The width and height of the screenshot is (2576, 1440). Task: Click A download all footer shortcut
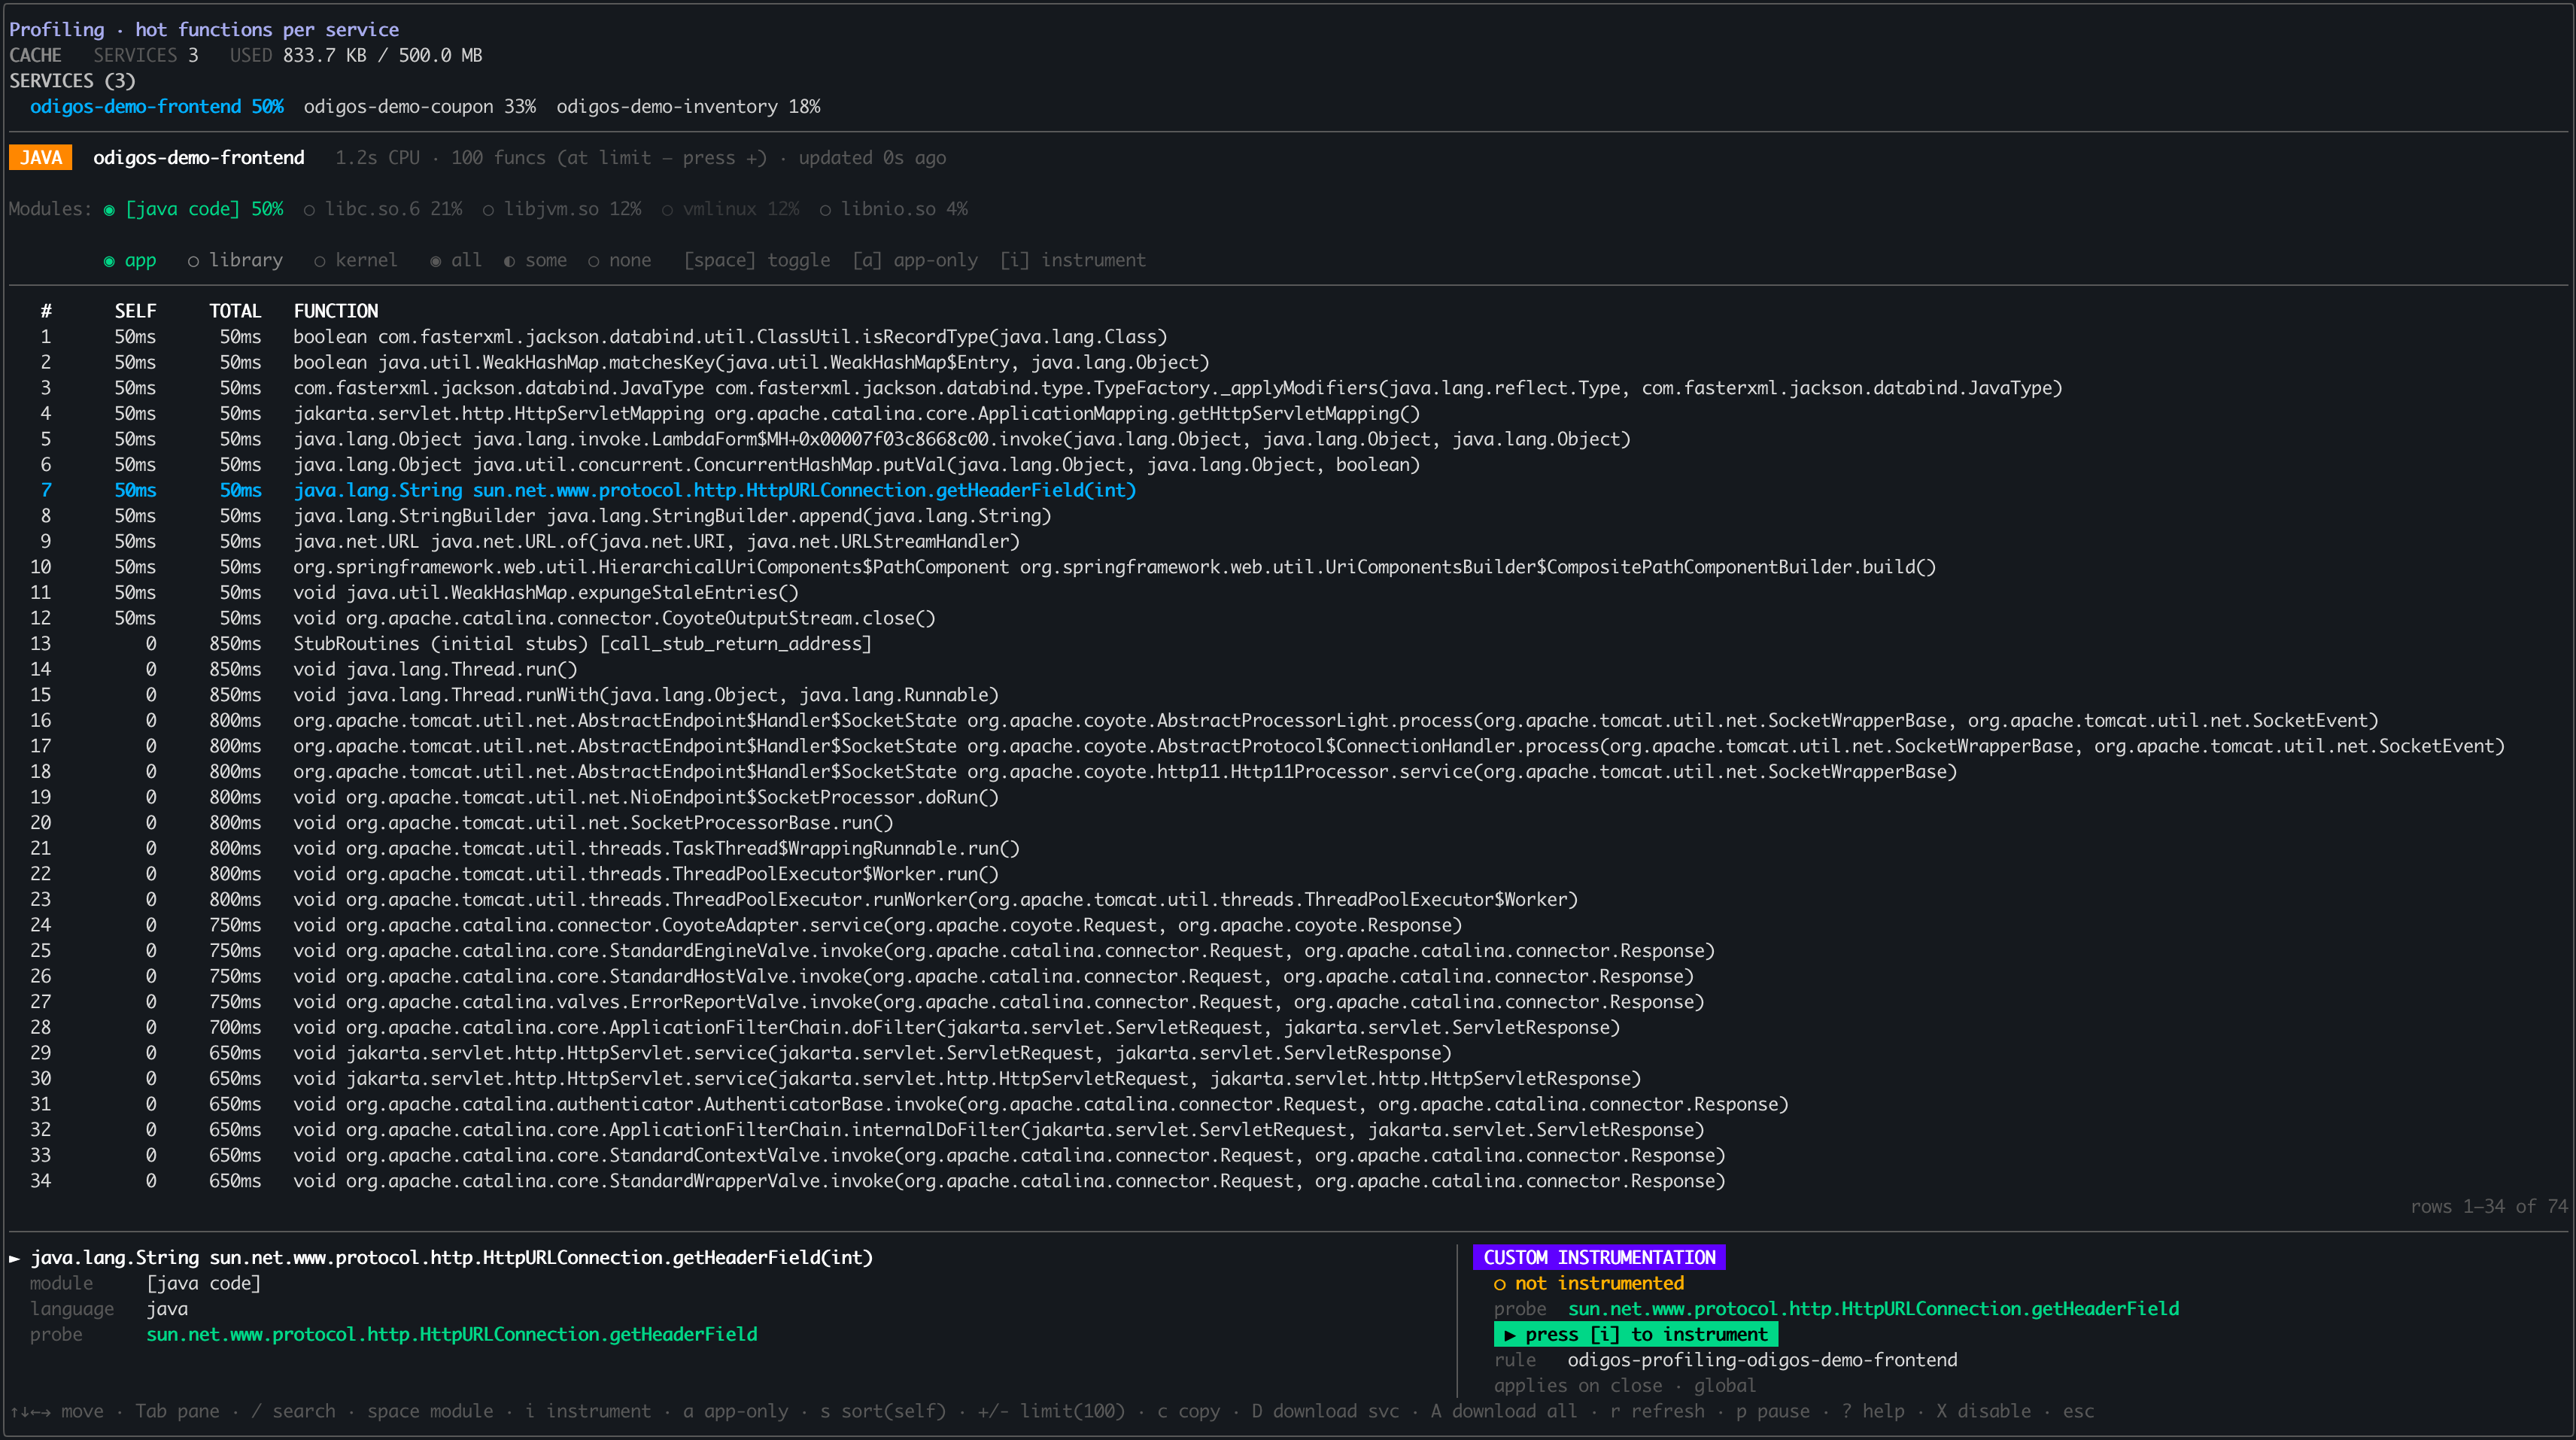1504,1411
